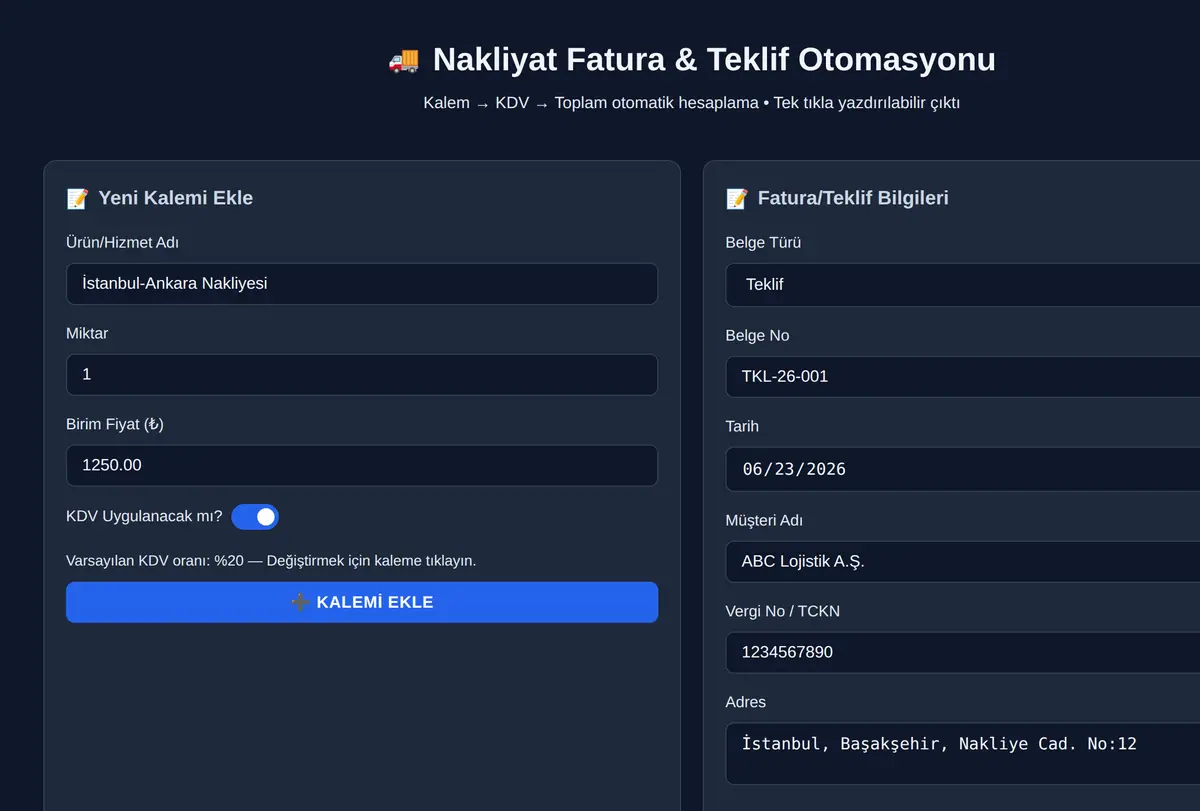
Task: Click the Müşteri Adı label
Action: (x=764, y=521)
